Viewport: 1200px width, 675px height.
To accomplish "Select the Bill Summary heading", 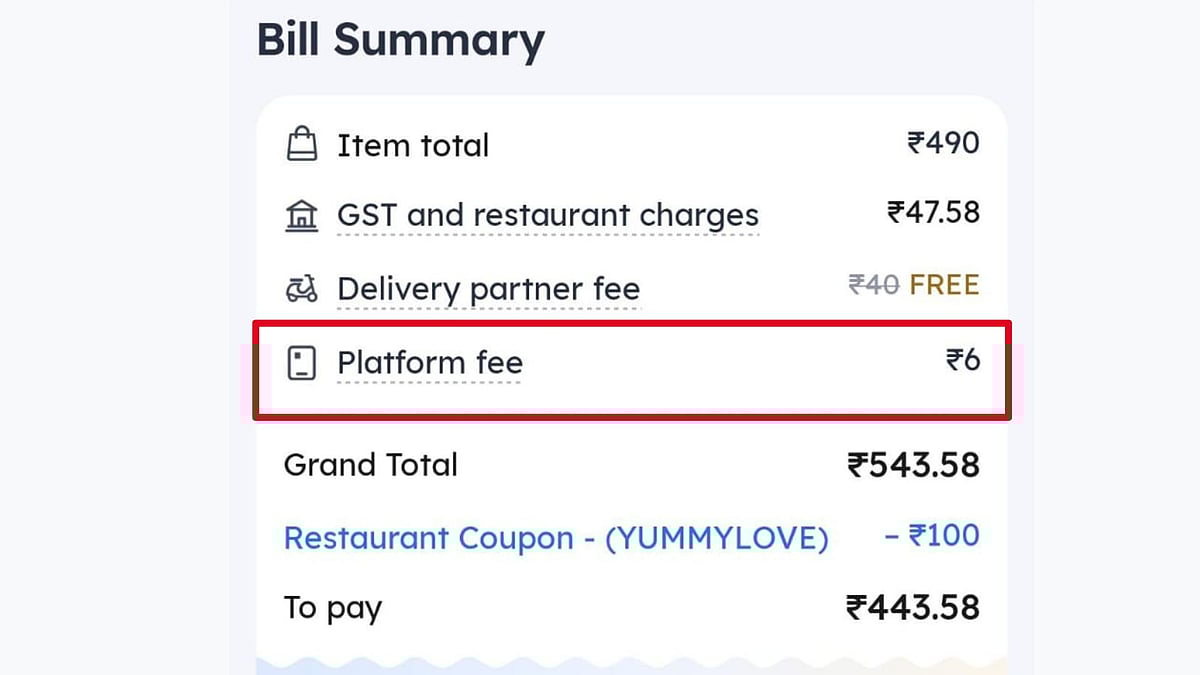I will (401, 39).
